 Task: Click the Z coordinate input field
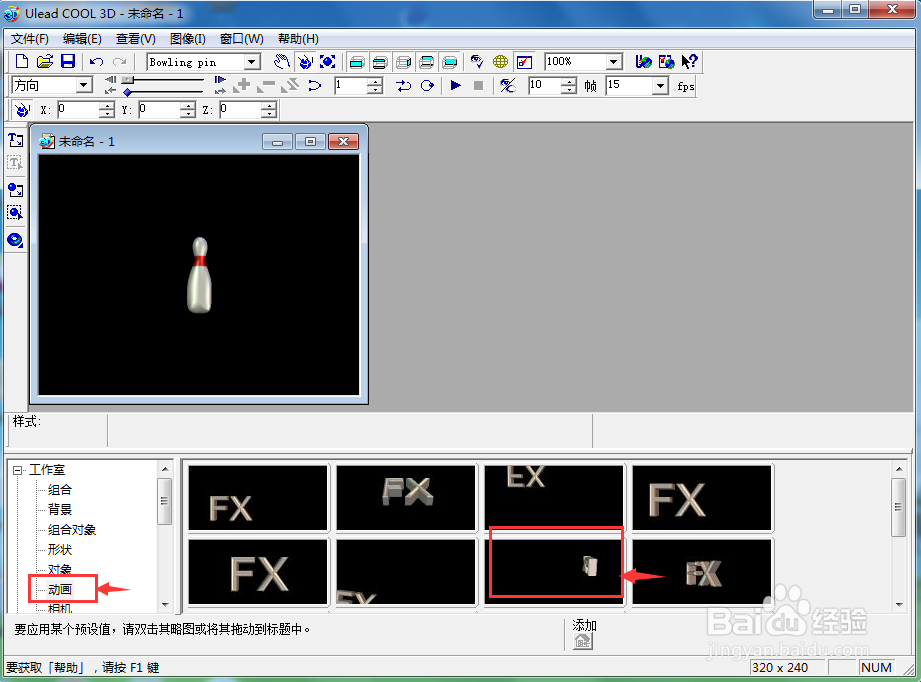(x=240, y=109)
